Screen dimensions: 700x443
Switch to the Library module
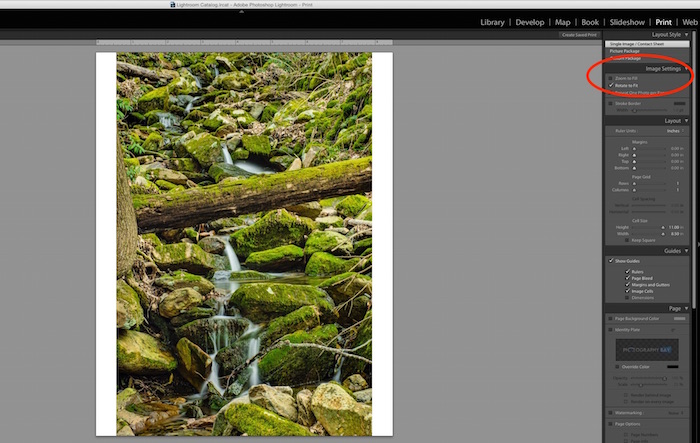tap(492, 21)
